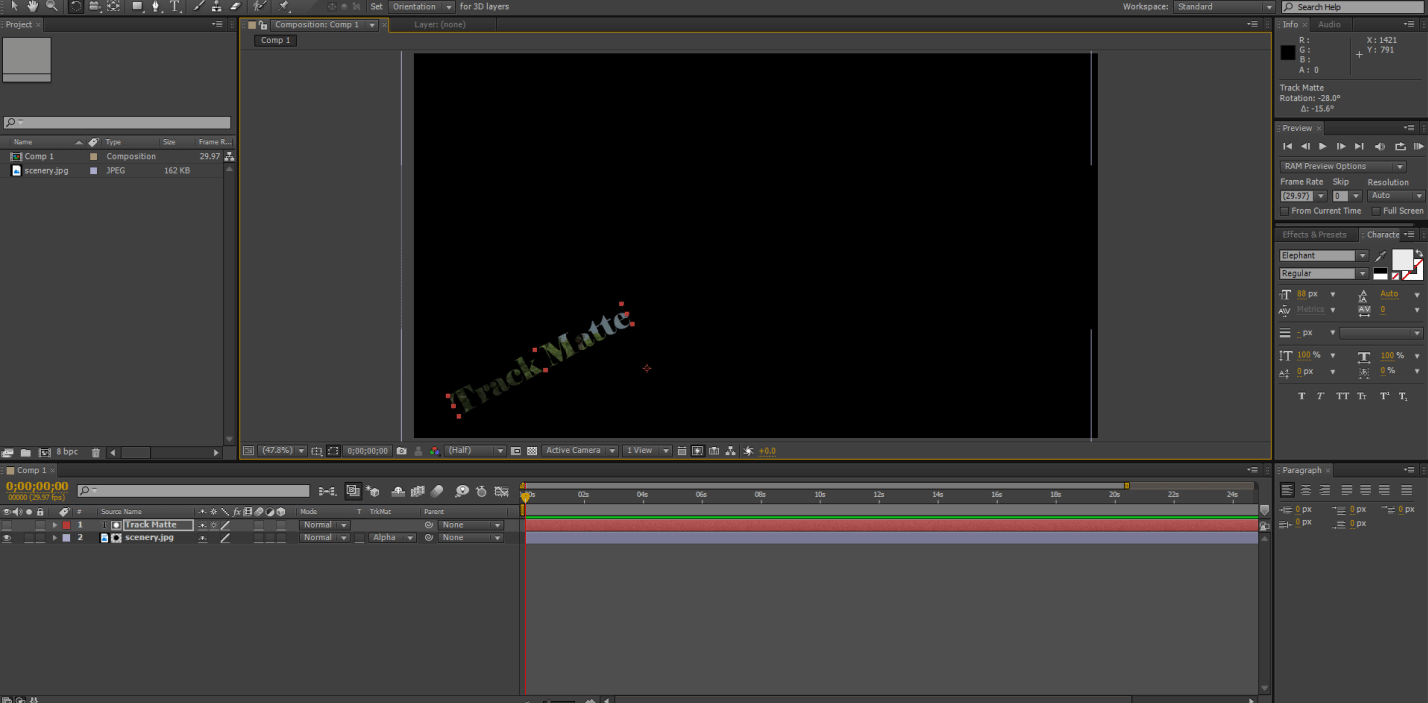
Task: Hide the Track Matte layer visibility
Action: (6, 524)
